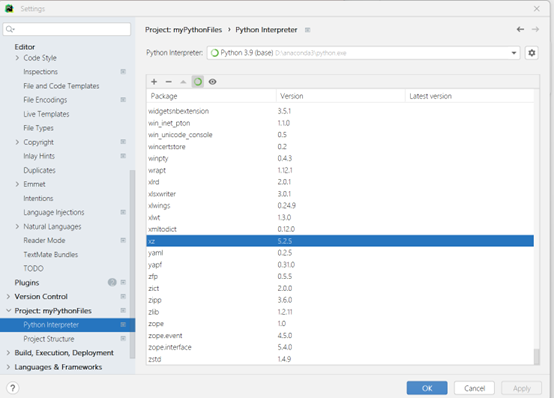Close the Settings dialog
The image size is (554, 398).
pos(536,8)
